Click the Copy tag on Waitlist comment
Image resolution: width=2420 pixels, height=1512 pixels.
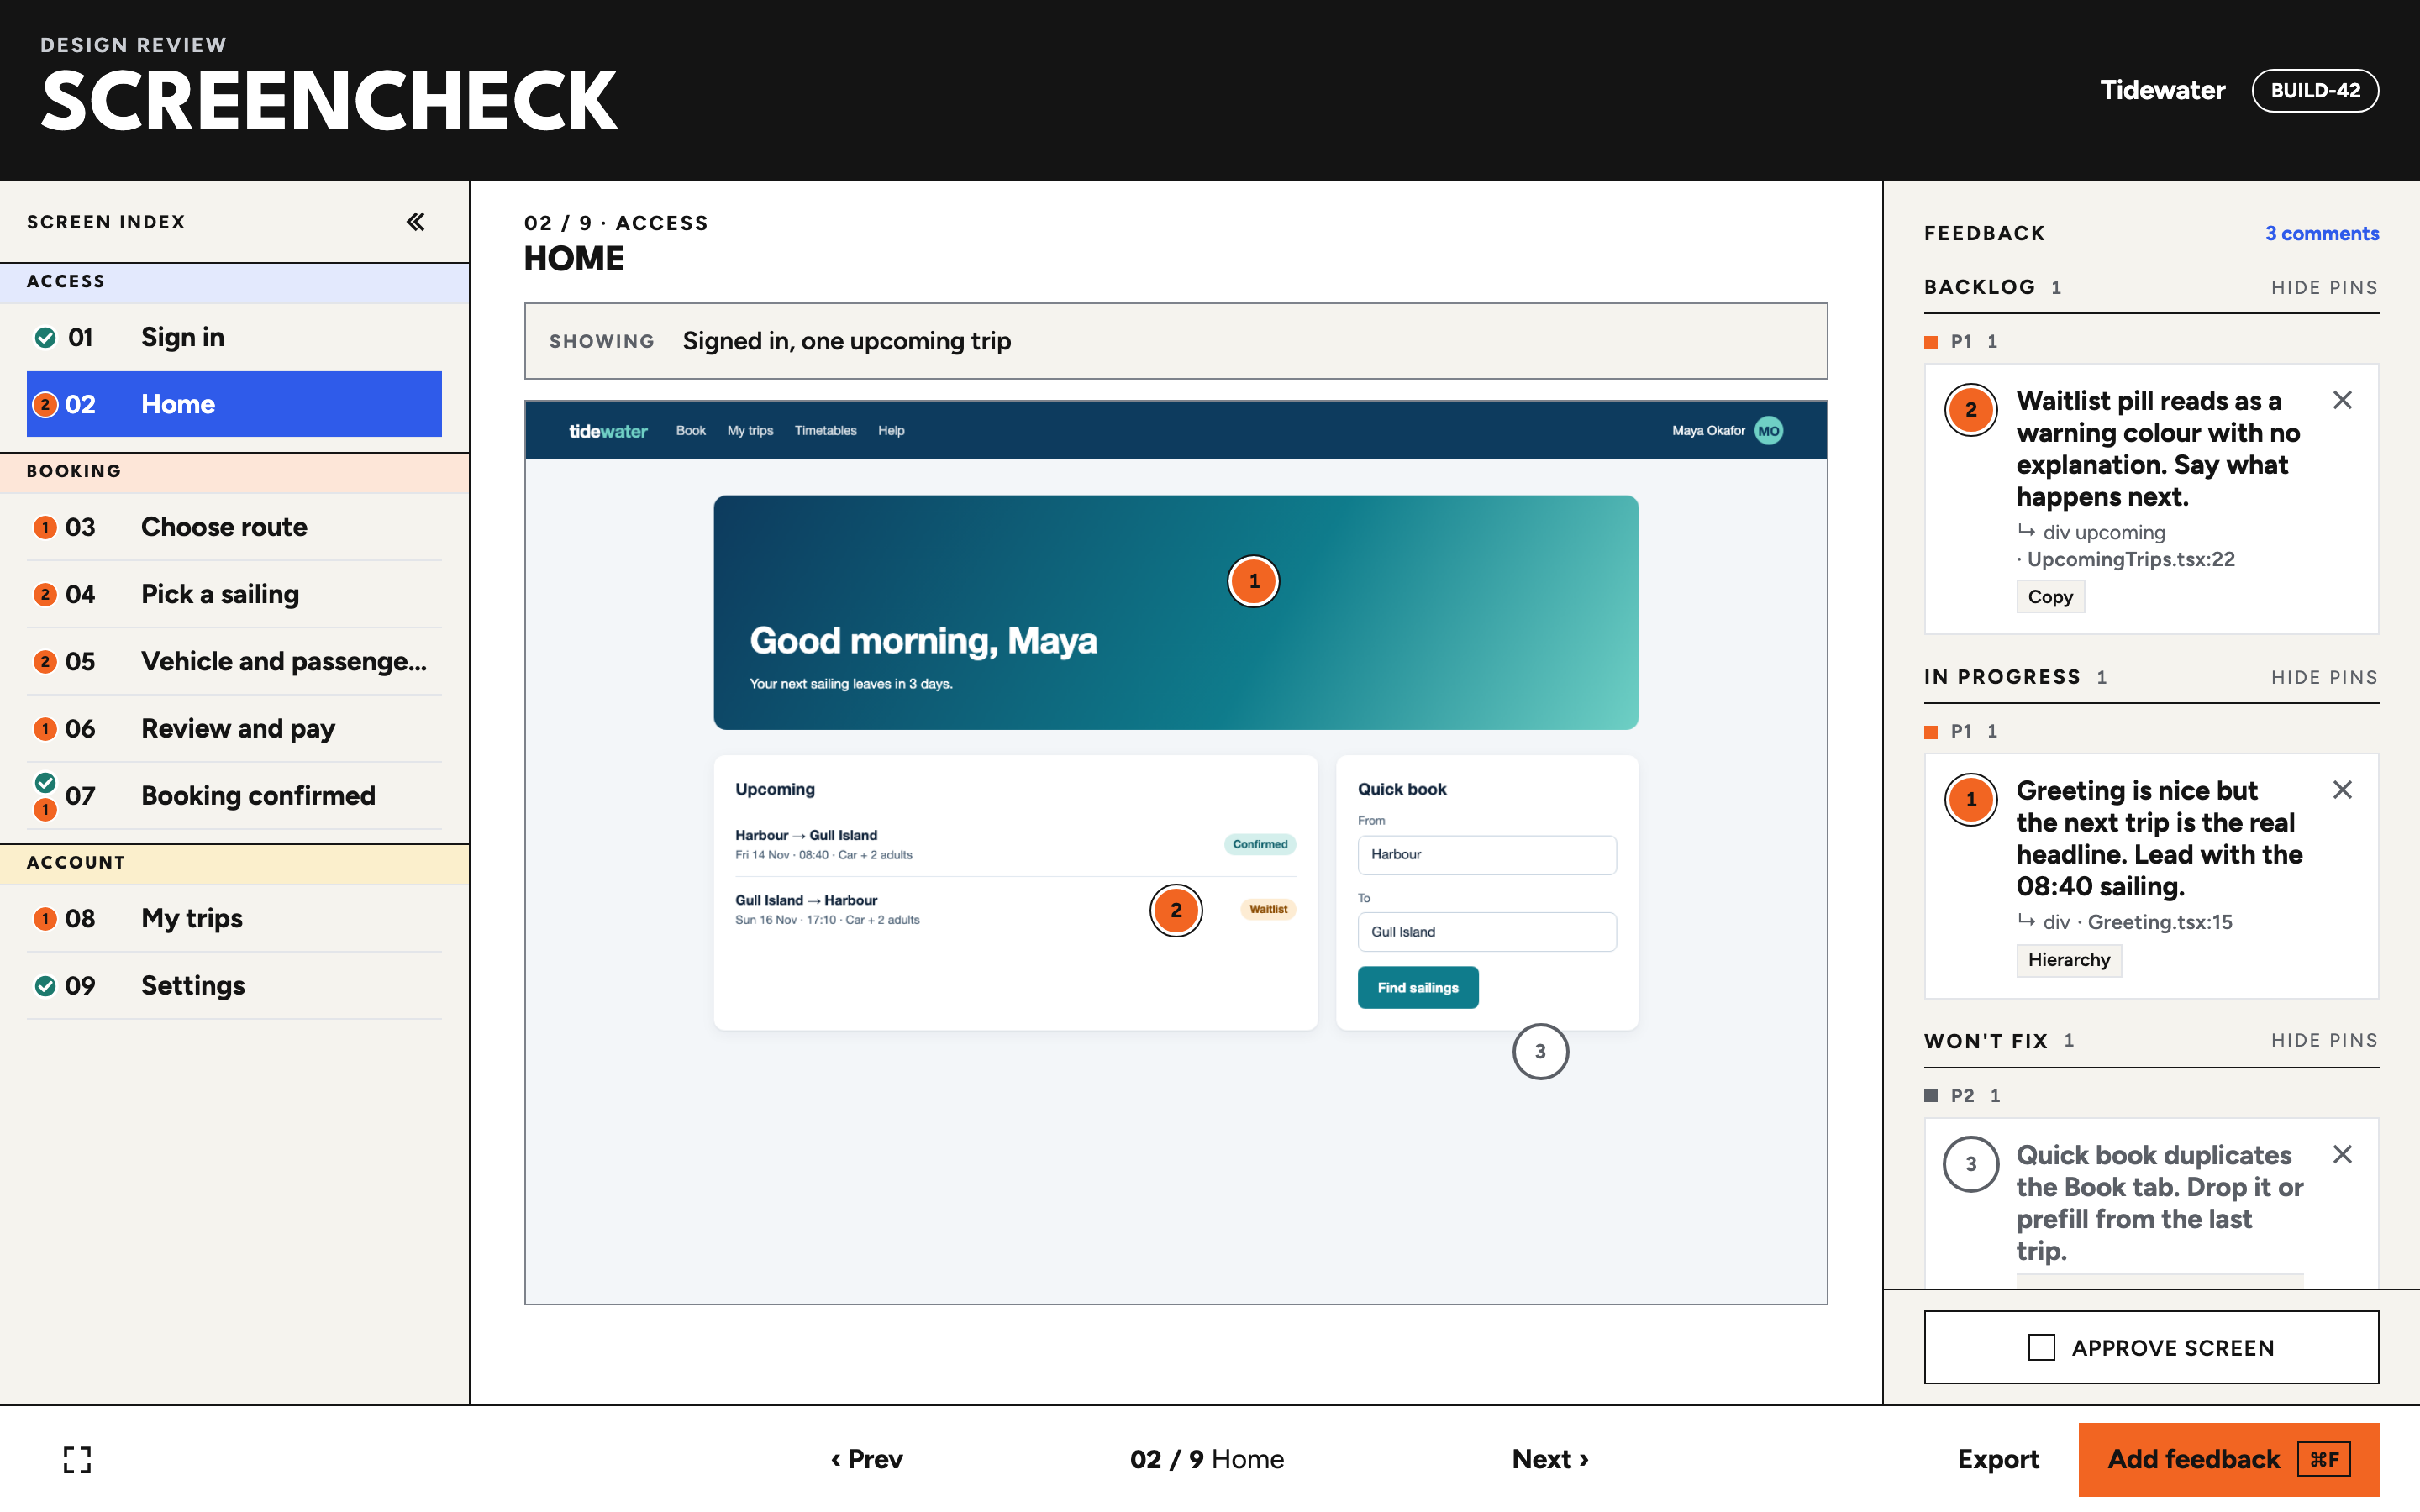(2050, 597)
